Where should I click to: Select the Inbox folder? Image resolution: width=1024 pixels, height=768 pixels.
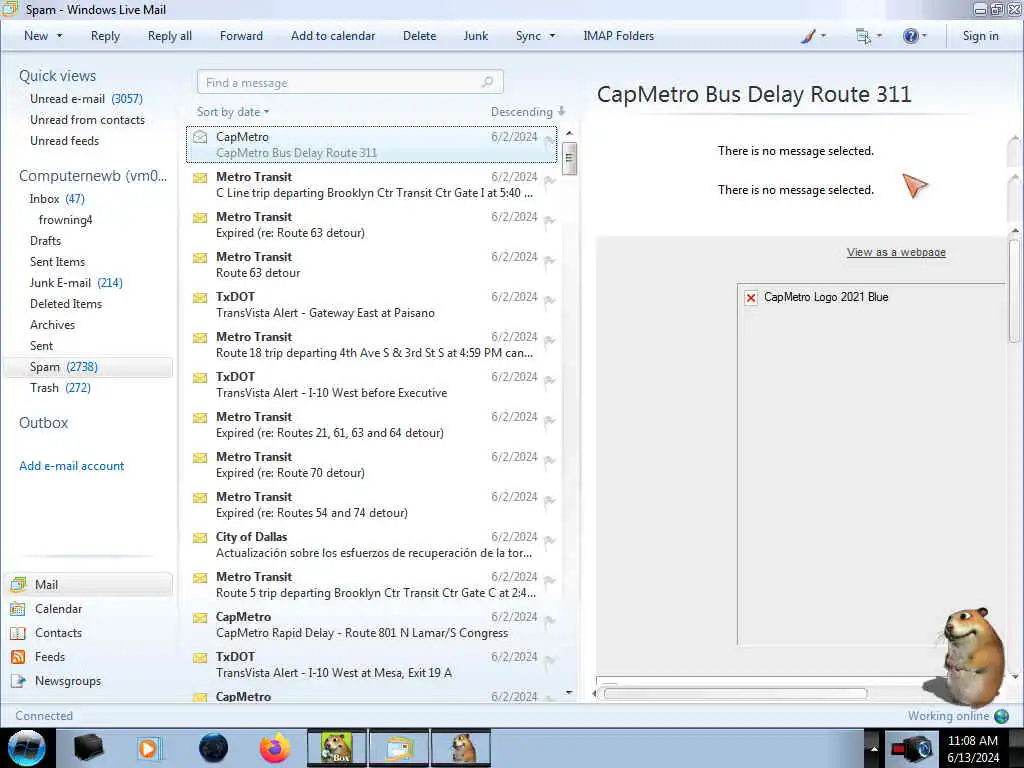pyautogui.click(x=57, y=199)
